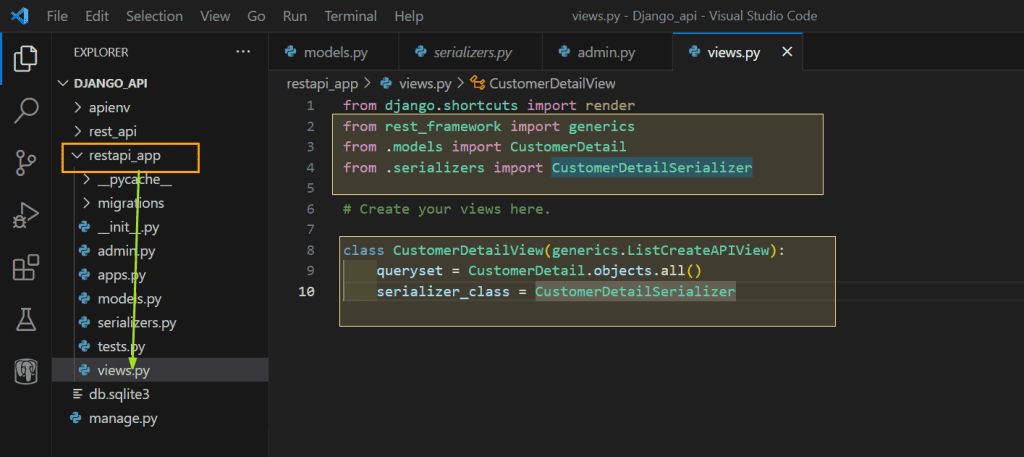Expand the migrations folder
The width and height of the screenshot is (1024, 457).
[x=86, y=203]
